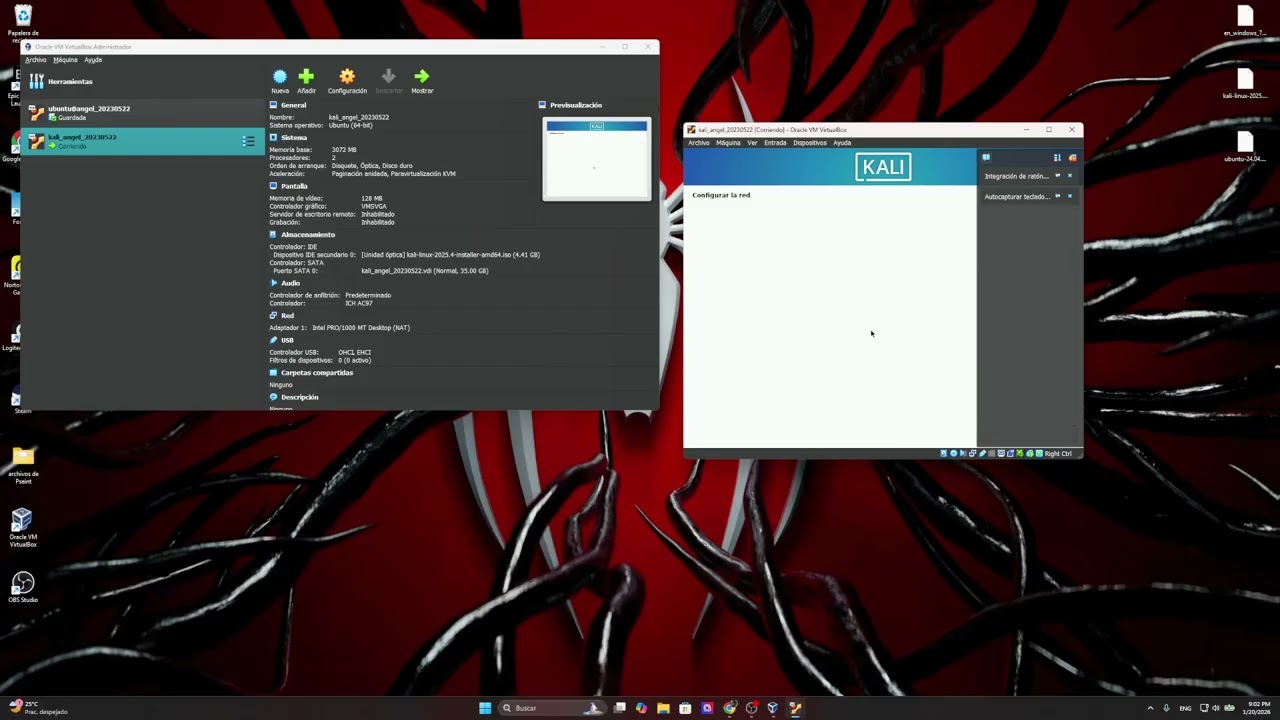Click network indicator in VM status bar
Screen dimensions: 1280x720
click(972, 454)
